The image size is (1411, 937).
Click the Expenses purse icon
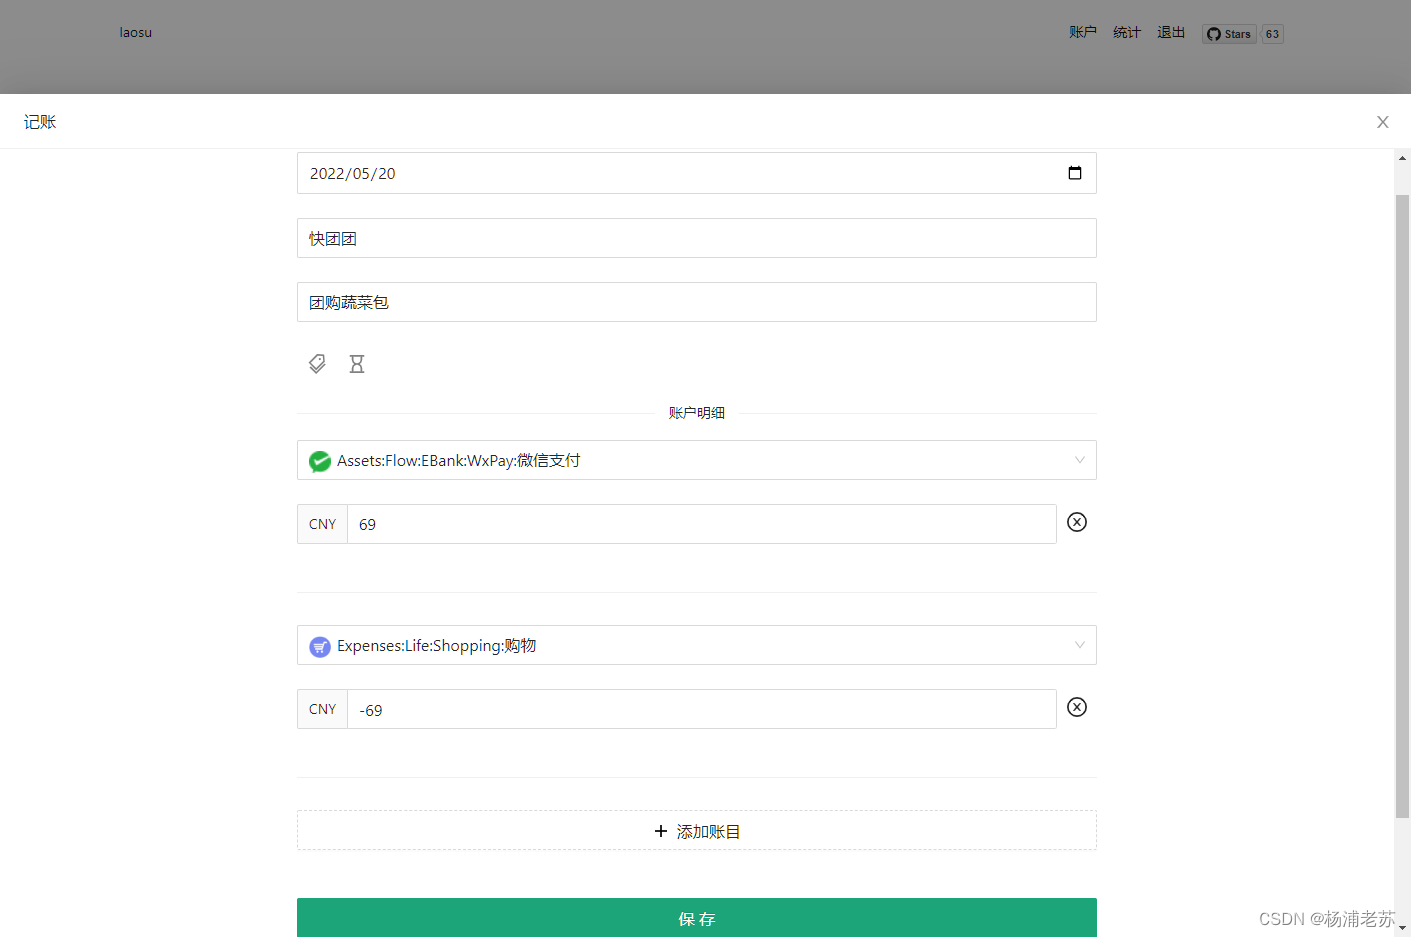tap(319, 646)
